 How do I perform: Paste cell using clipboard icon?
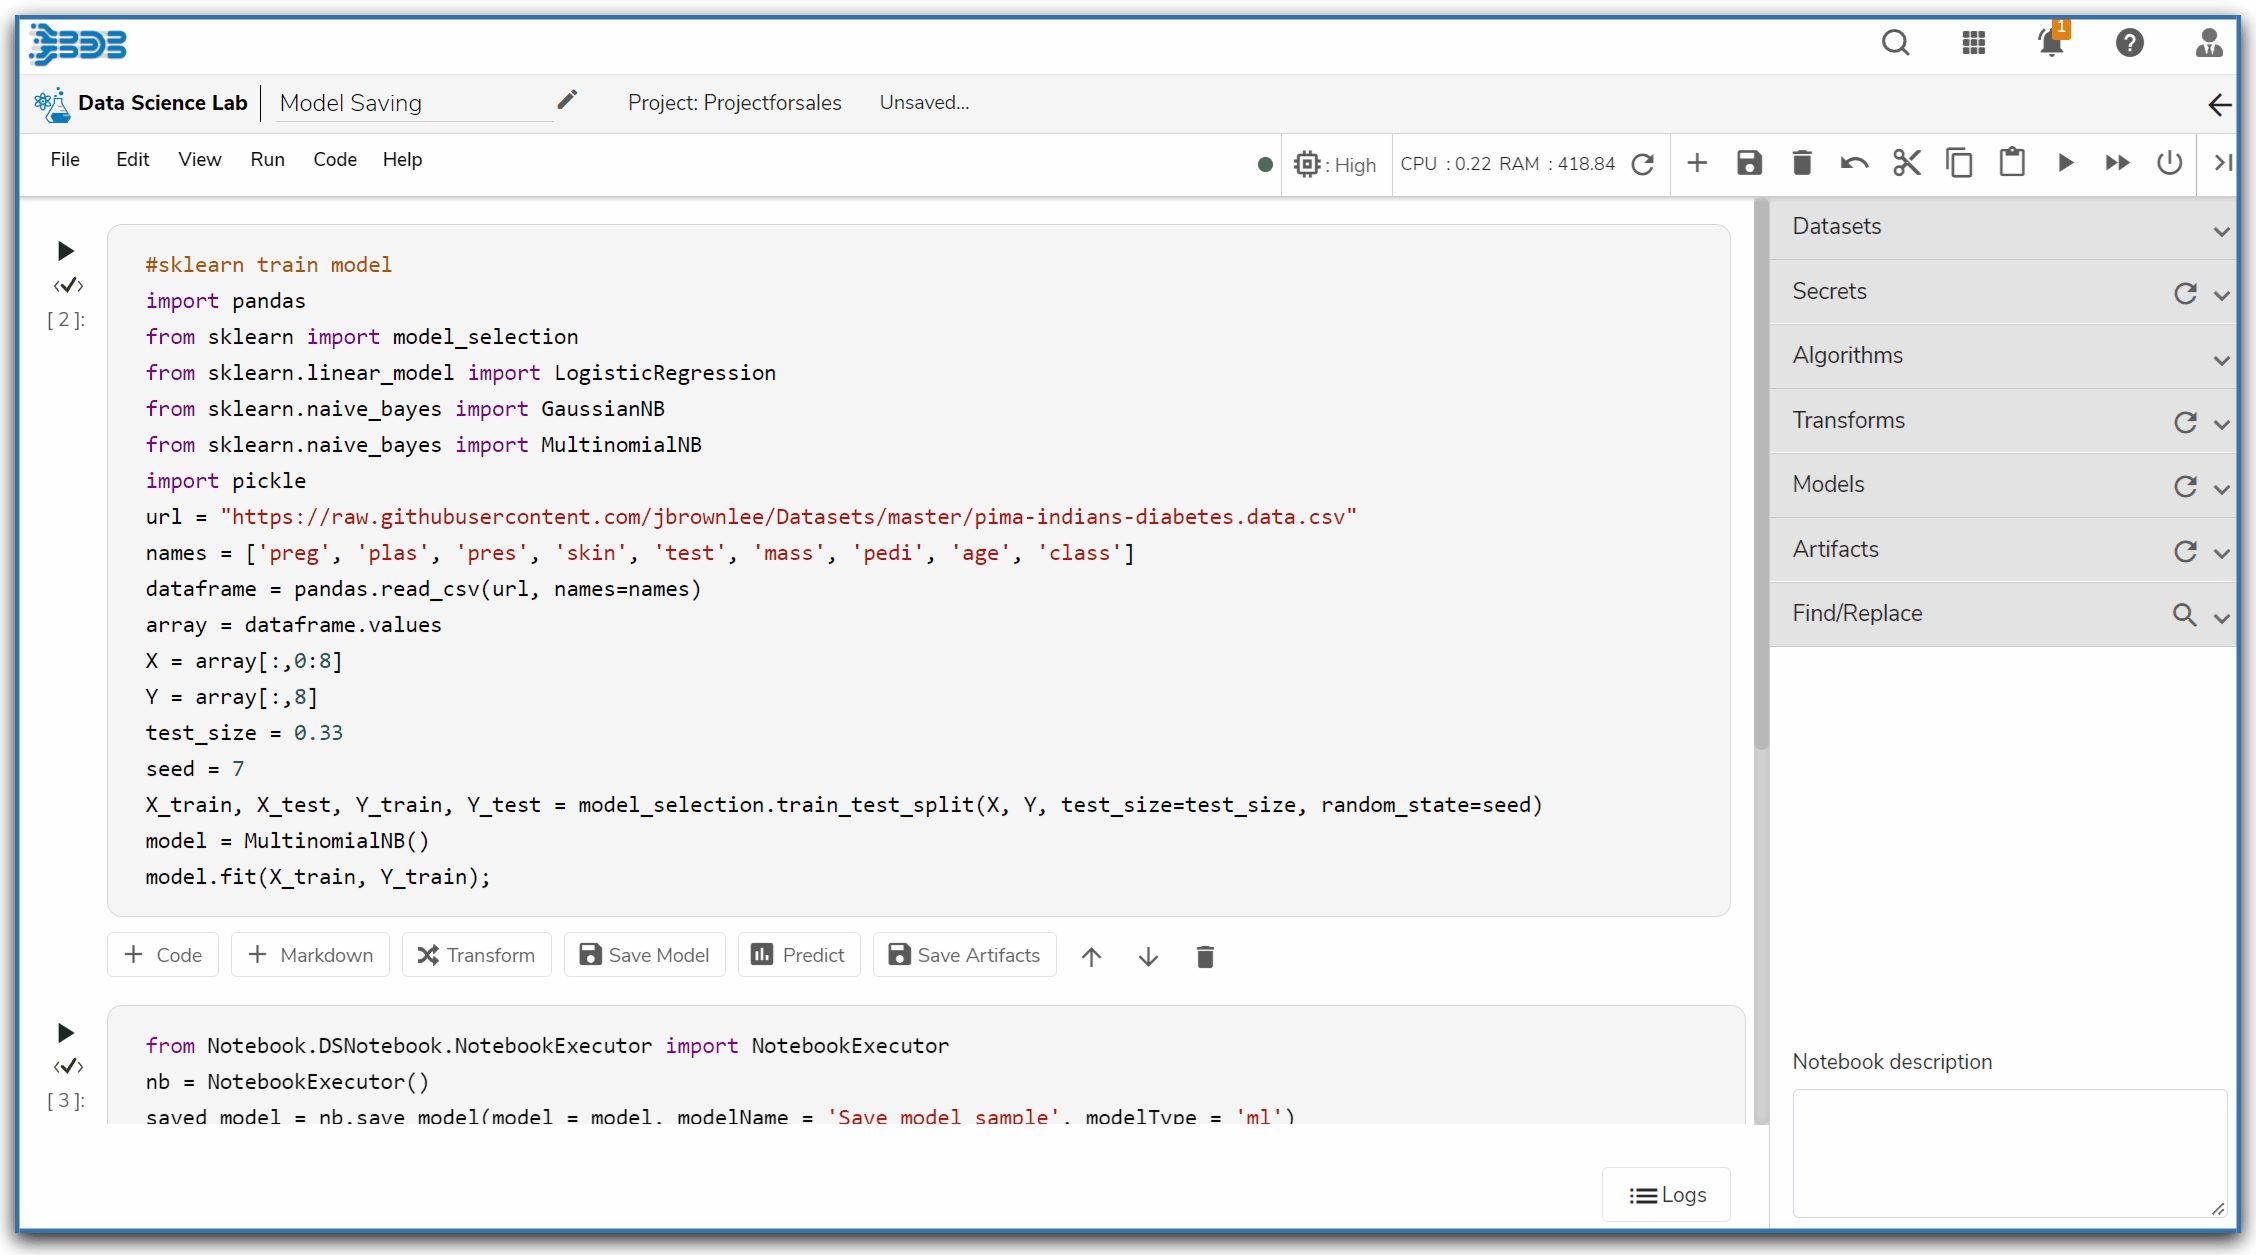(2012, 163)
